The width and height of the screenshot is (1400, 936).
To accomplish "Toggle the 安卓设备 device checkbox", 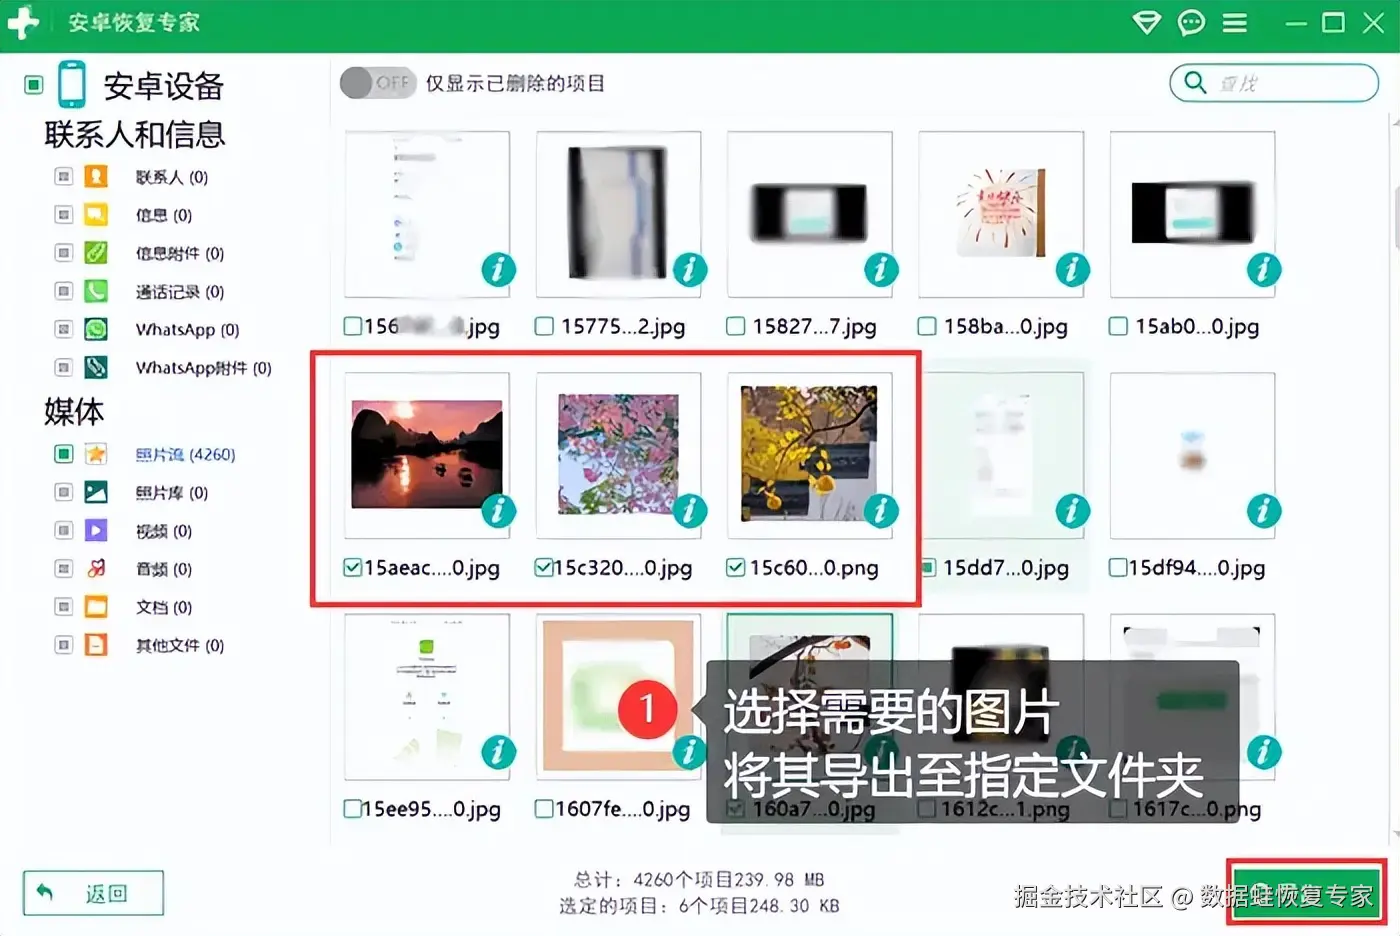I will [34, 85].
